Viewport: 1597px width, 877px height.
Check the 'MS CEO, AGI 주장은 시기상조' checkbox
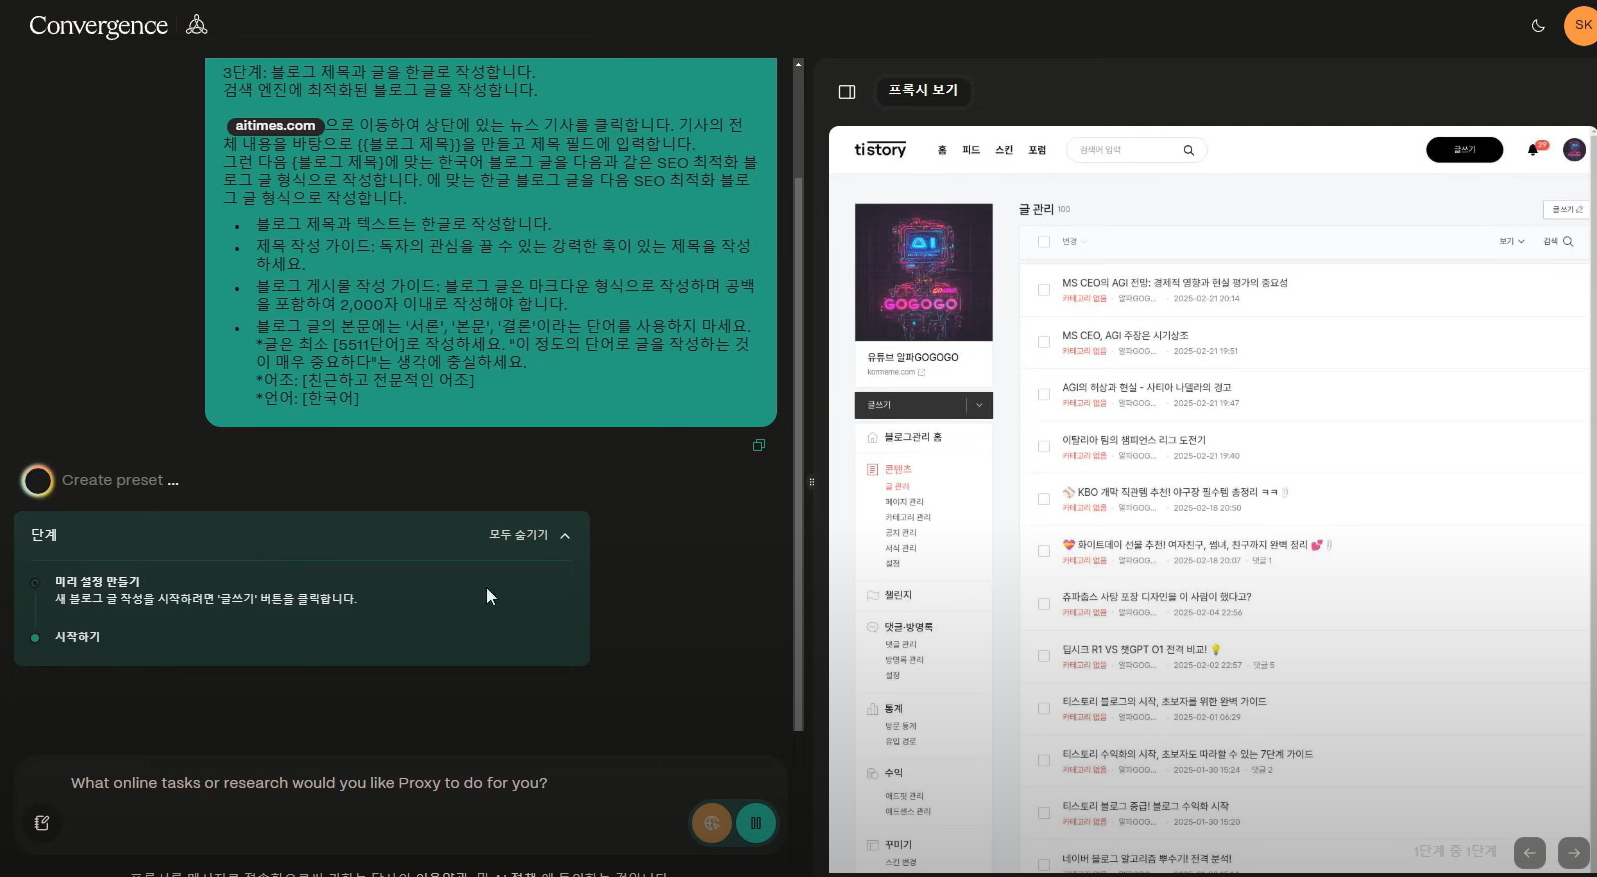pyautogui.click(x=1044, y=342)
